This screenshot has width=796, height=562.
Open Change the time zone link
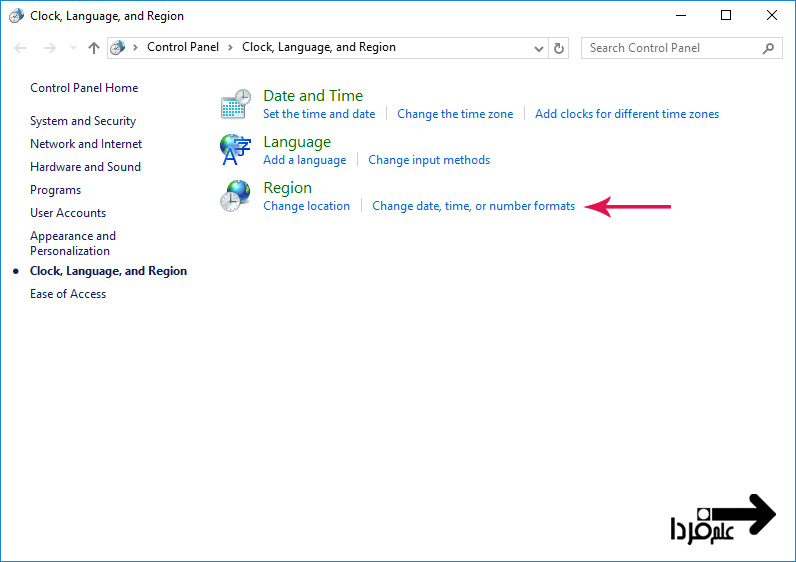[455, 114]
